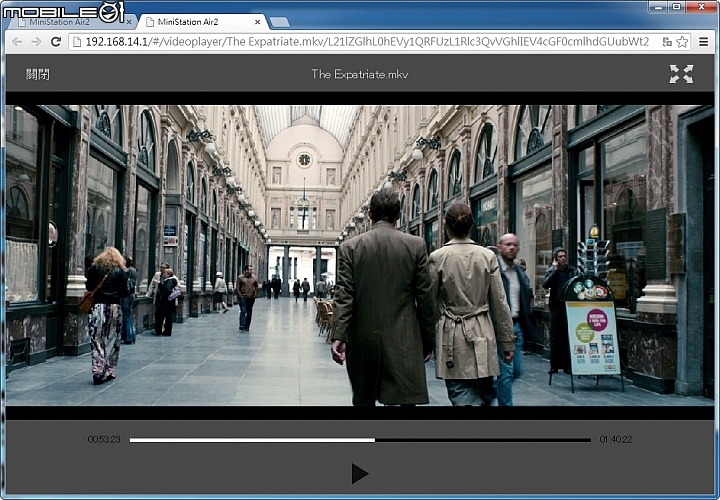
Task: Open a new browser tab
Action: [280, 22]
